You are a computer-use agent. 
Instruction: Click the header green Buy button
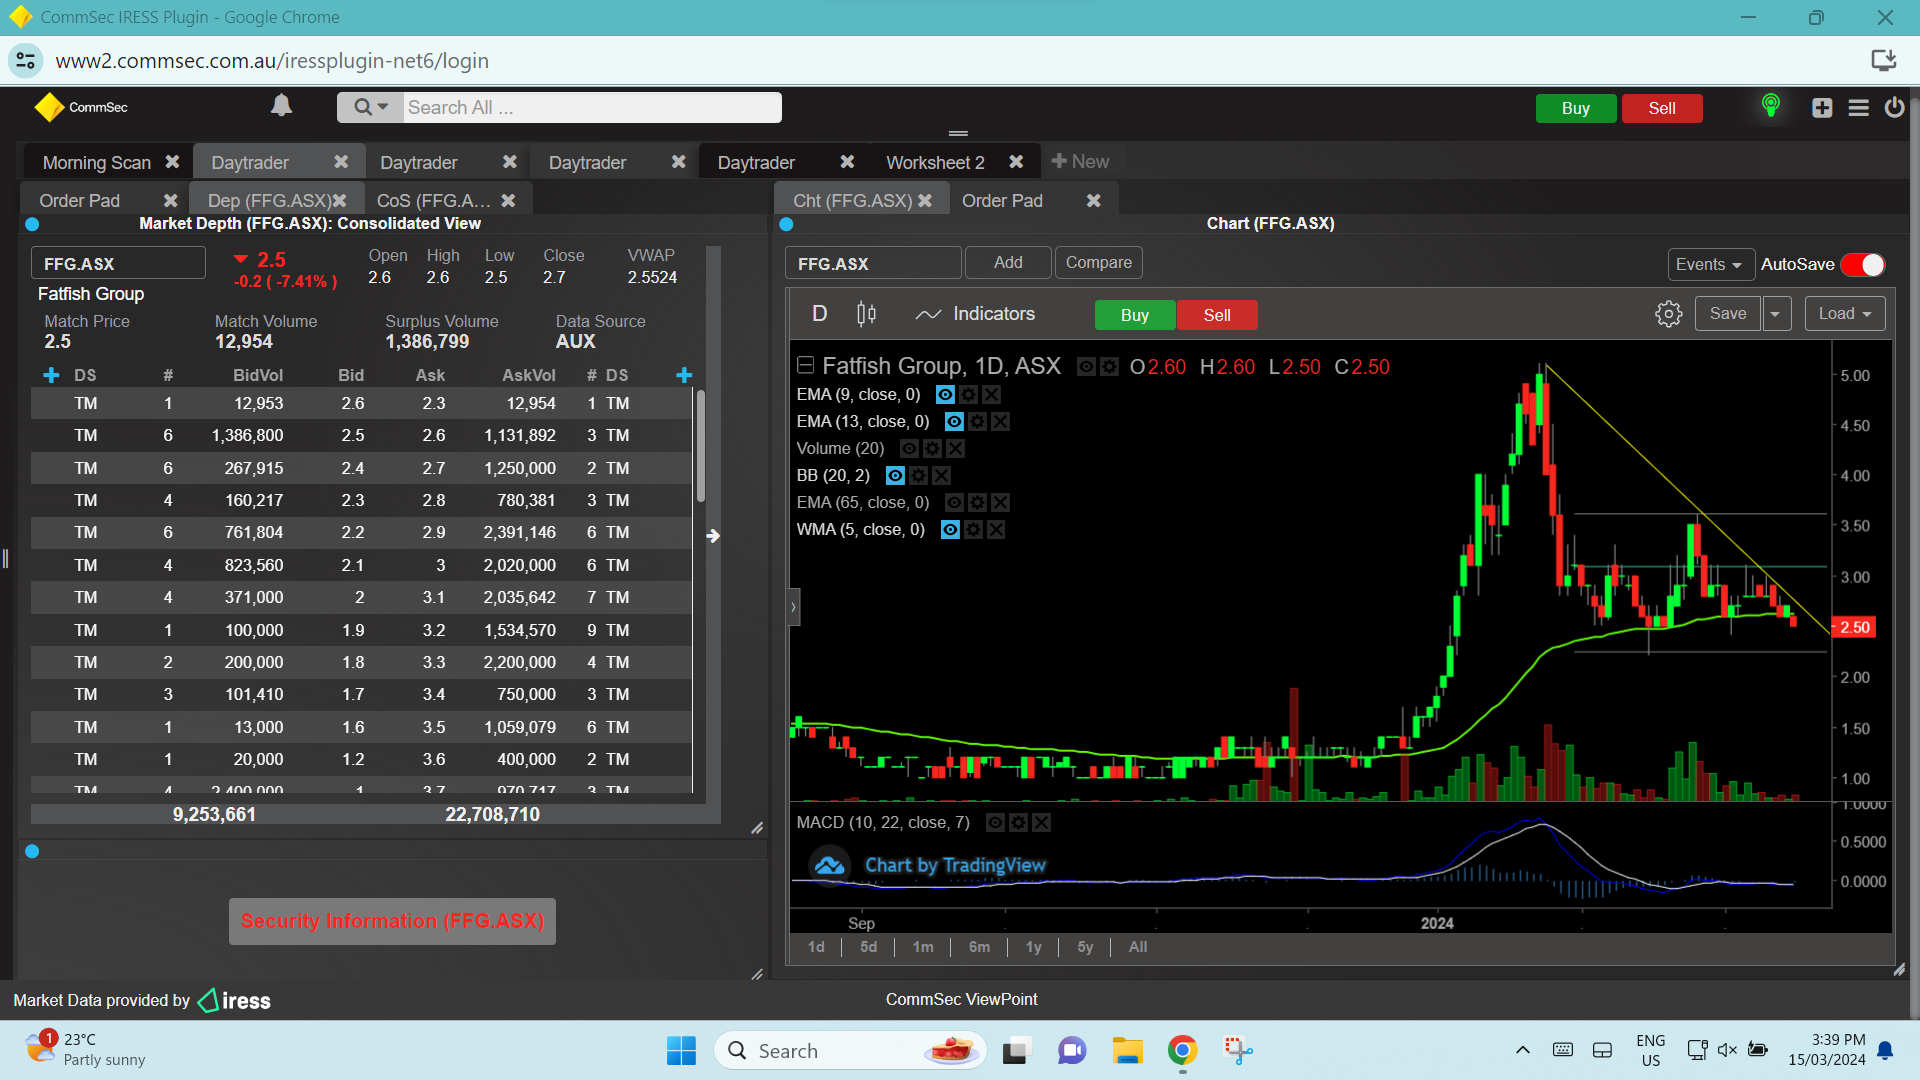coord(1575,108)
